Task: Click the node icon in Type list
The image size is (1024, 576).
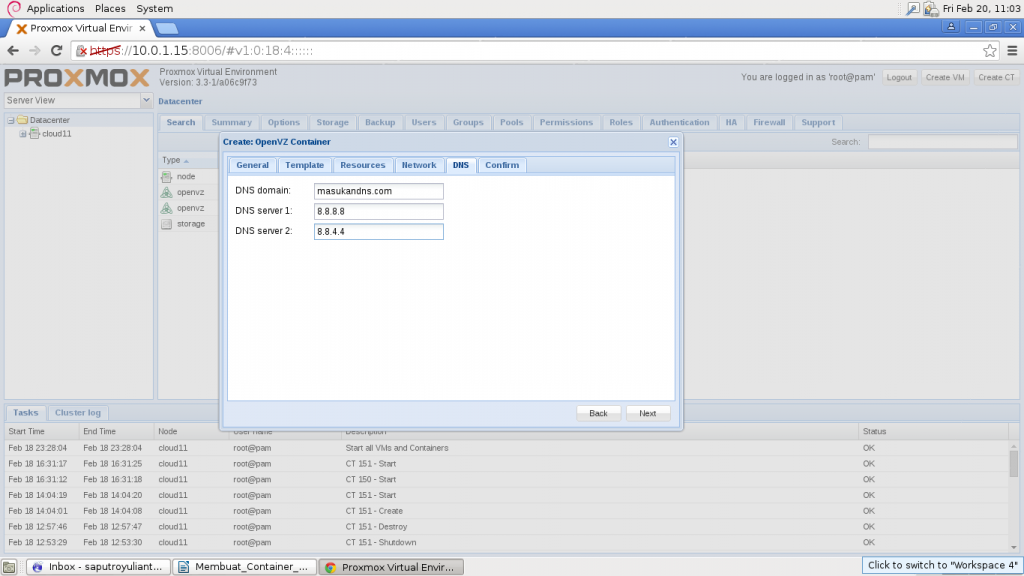Action: coord(167,176)
